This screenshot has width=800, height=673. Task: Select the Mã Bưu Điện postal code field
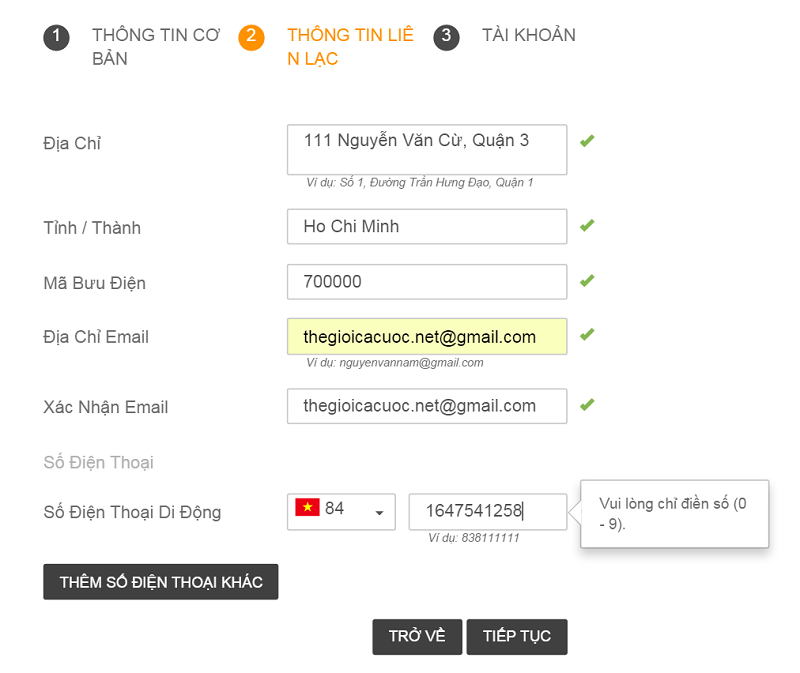coord(426,281)
